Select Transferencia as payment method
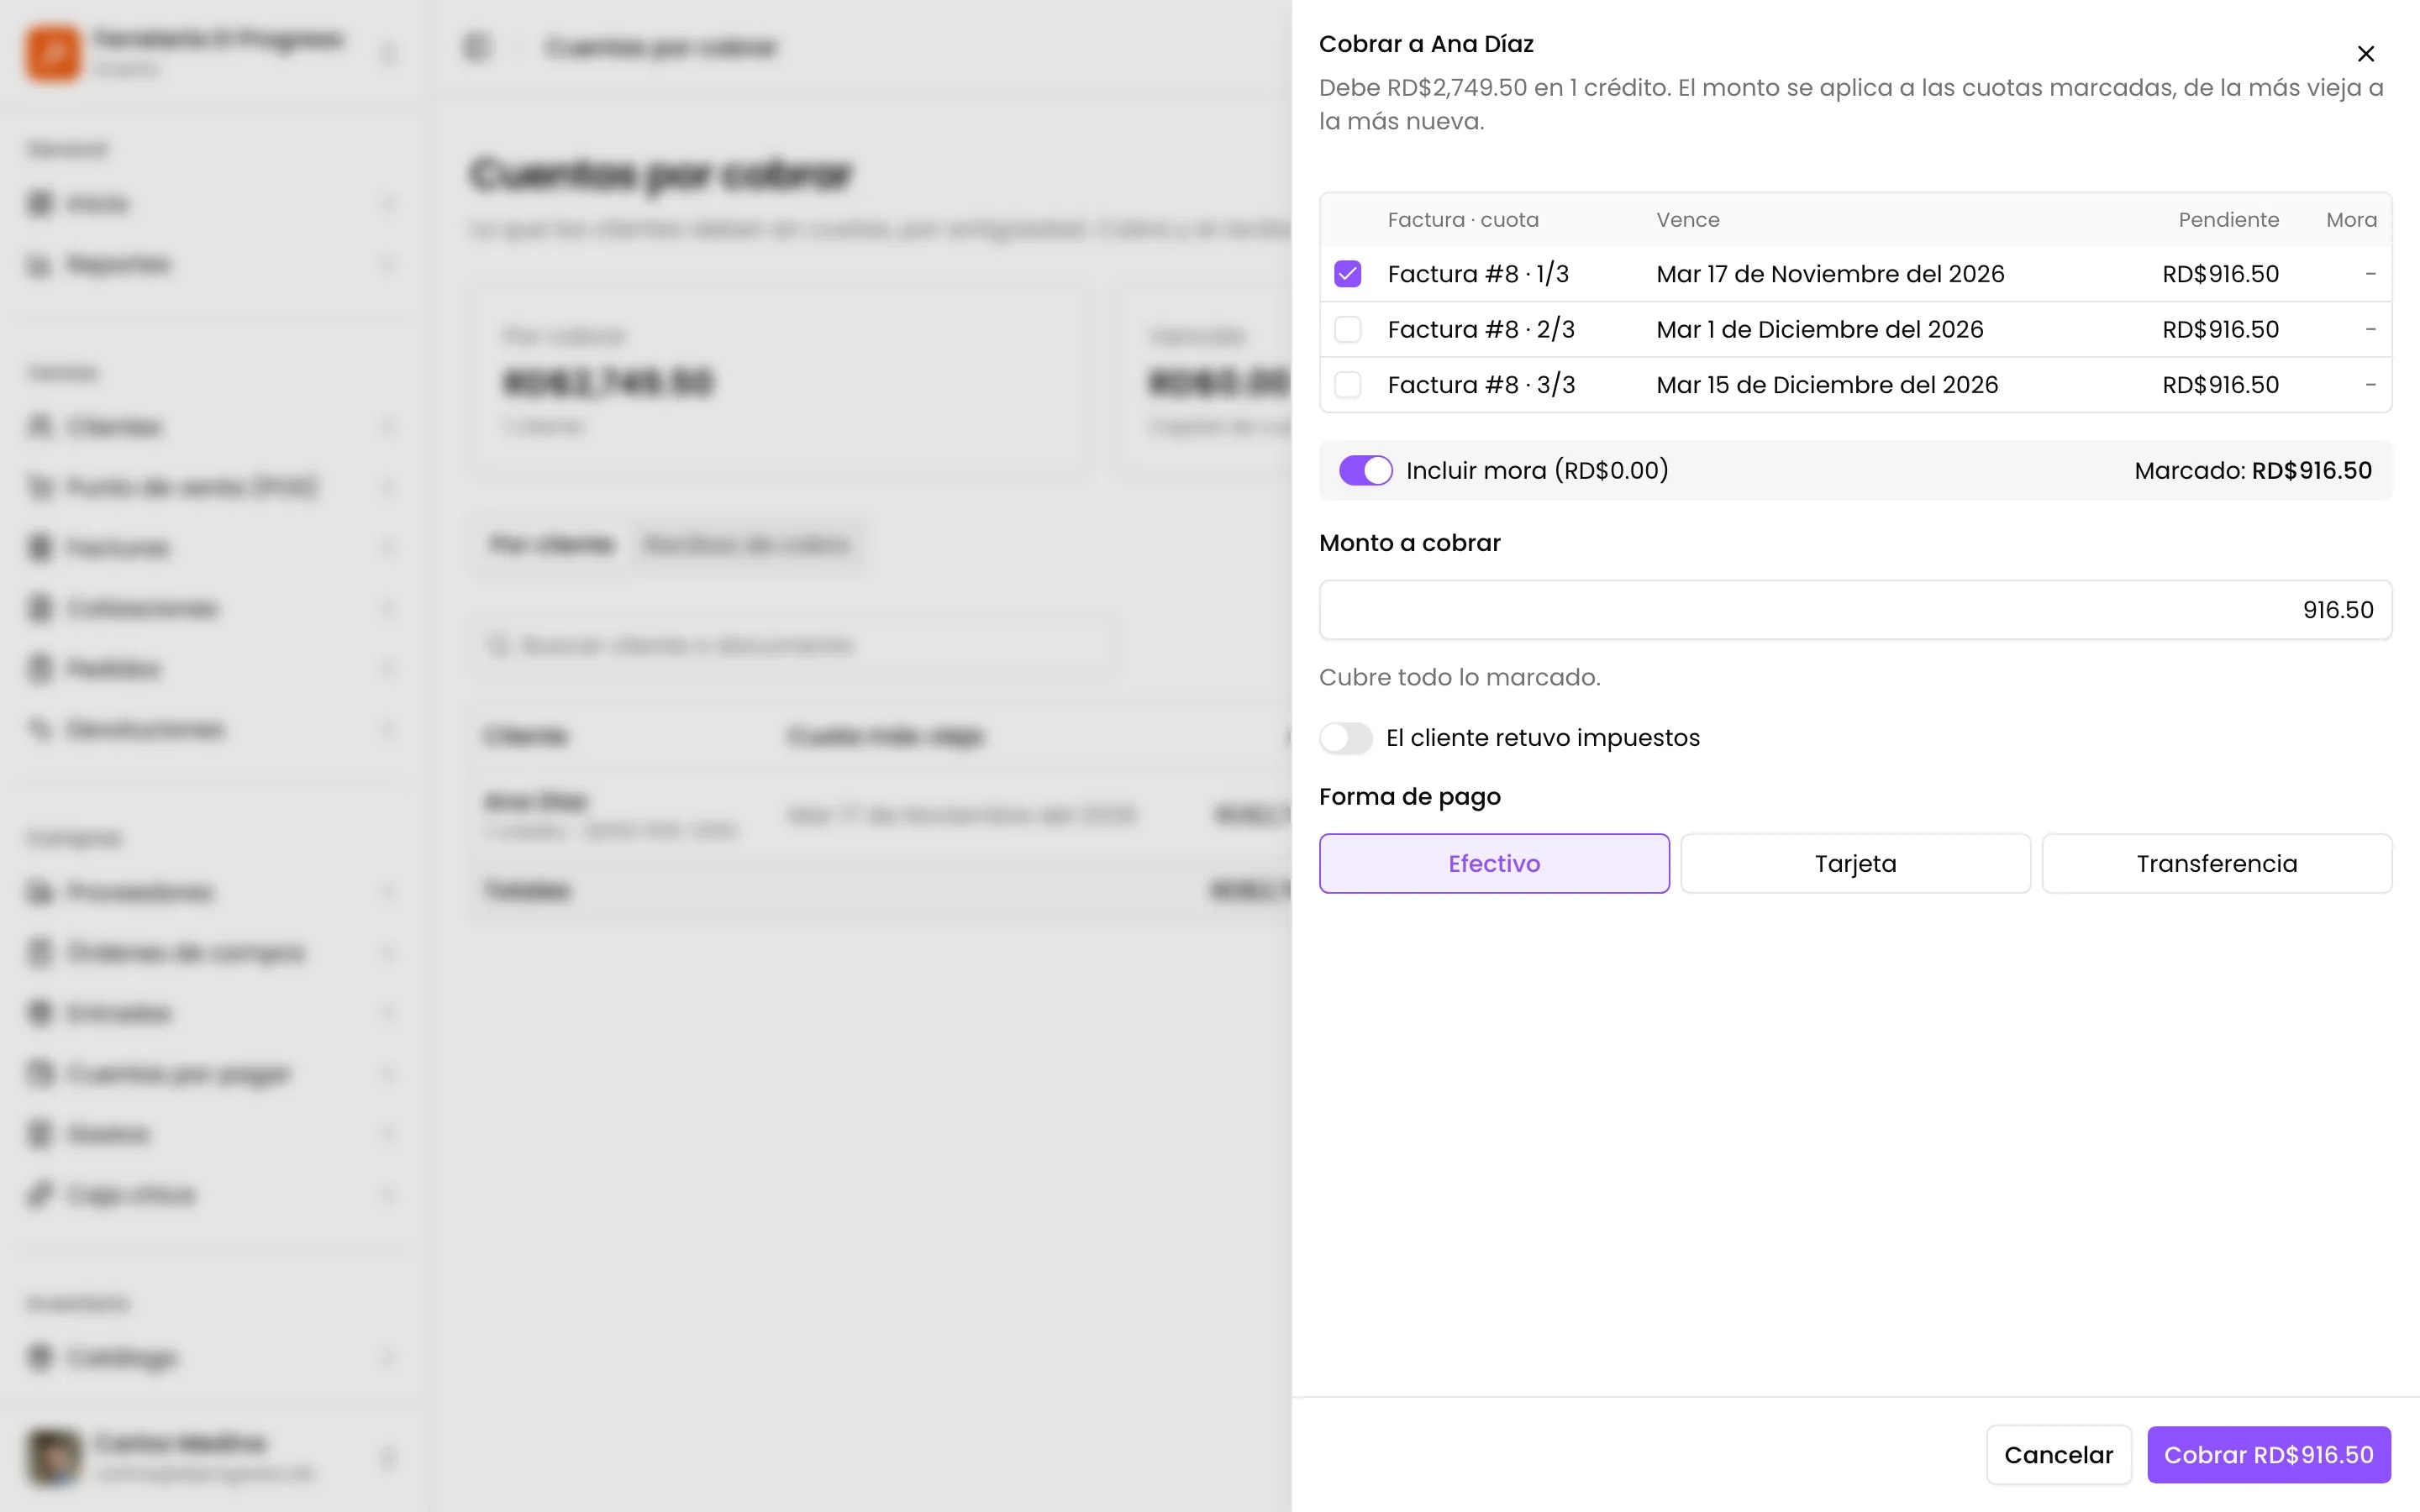Screen dimensions: 2420x1512 2216,863
